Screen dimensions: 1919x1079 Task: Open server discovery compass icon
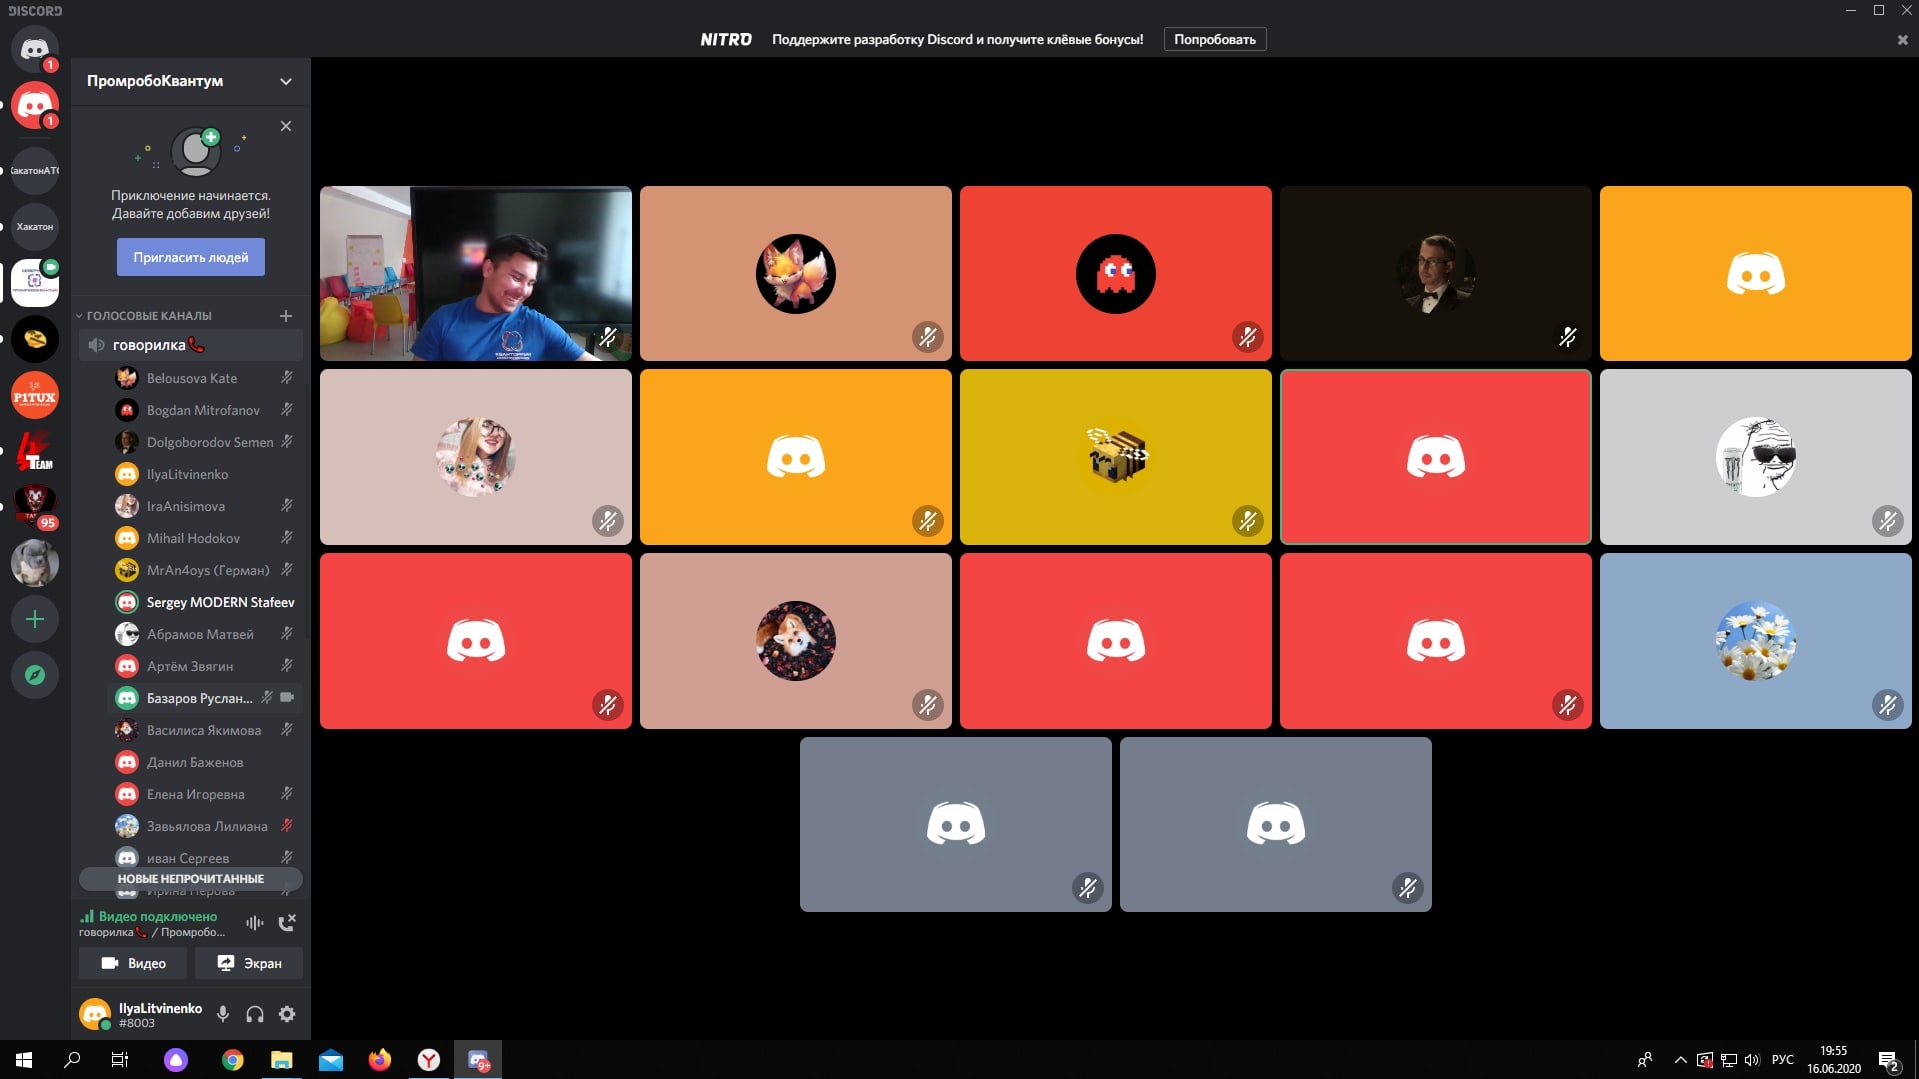tap(35, 675)
